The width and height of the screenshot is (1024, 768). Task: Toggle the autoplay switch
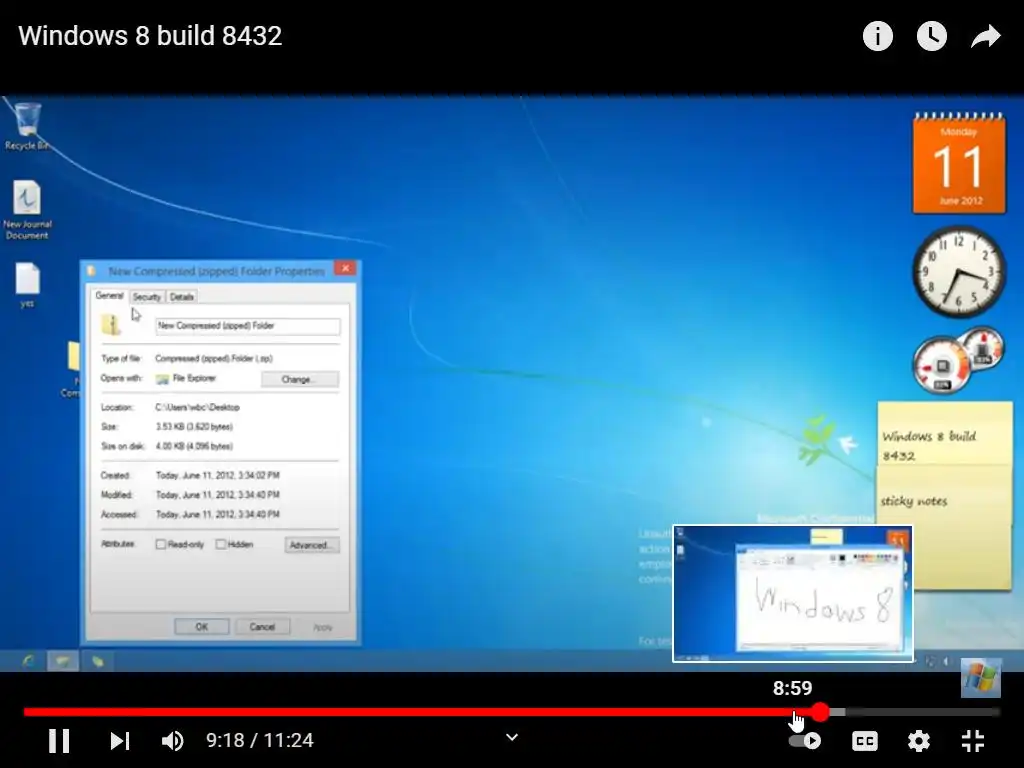(x=805, y=741)
